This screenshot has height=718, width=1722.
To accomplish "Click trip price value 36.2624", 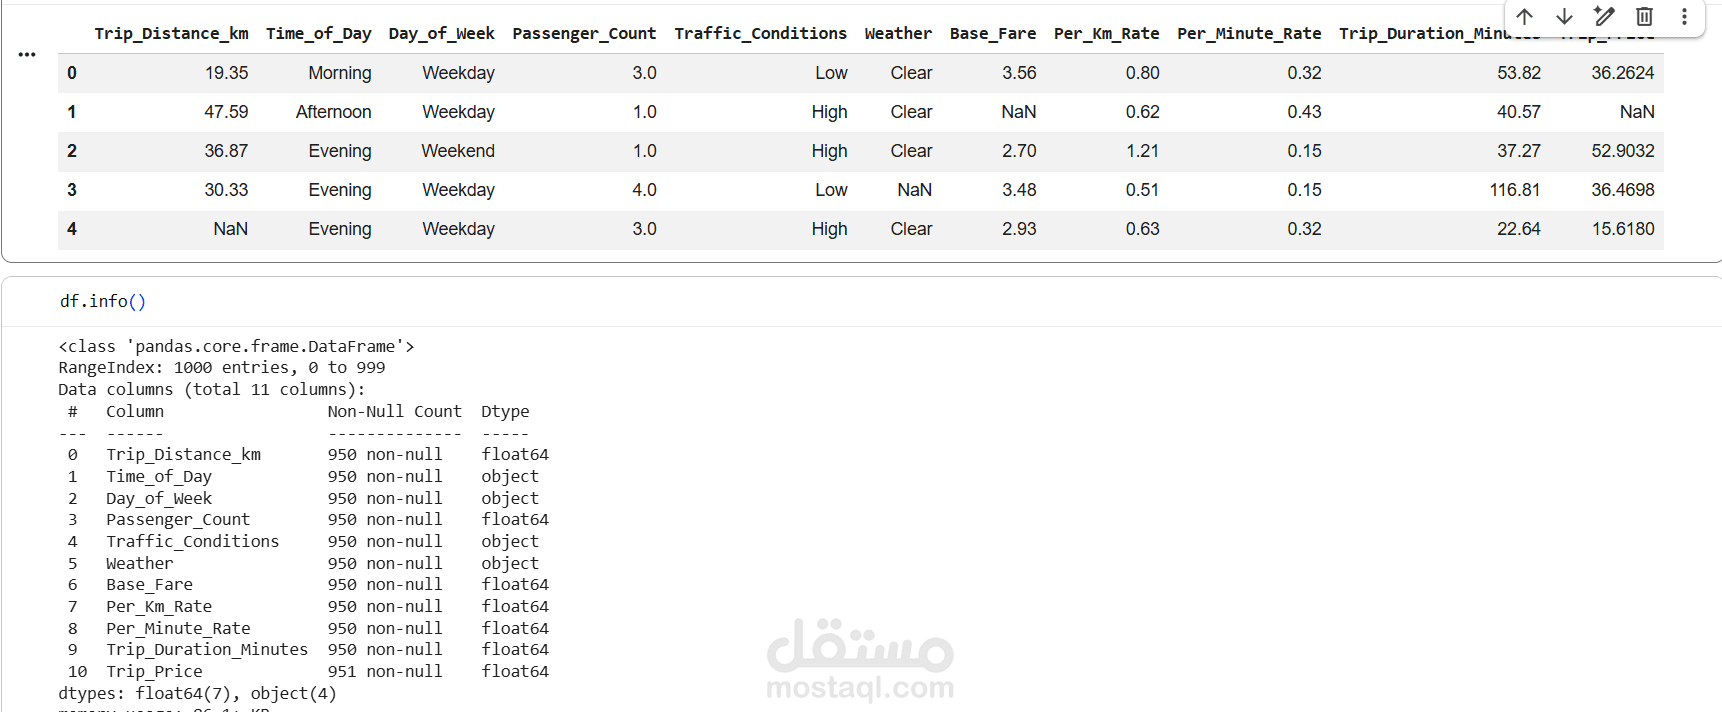I will [x=1623, y=73].
